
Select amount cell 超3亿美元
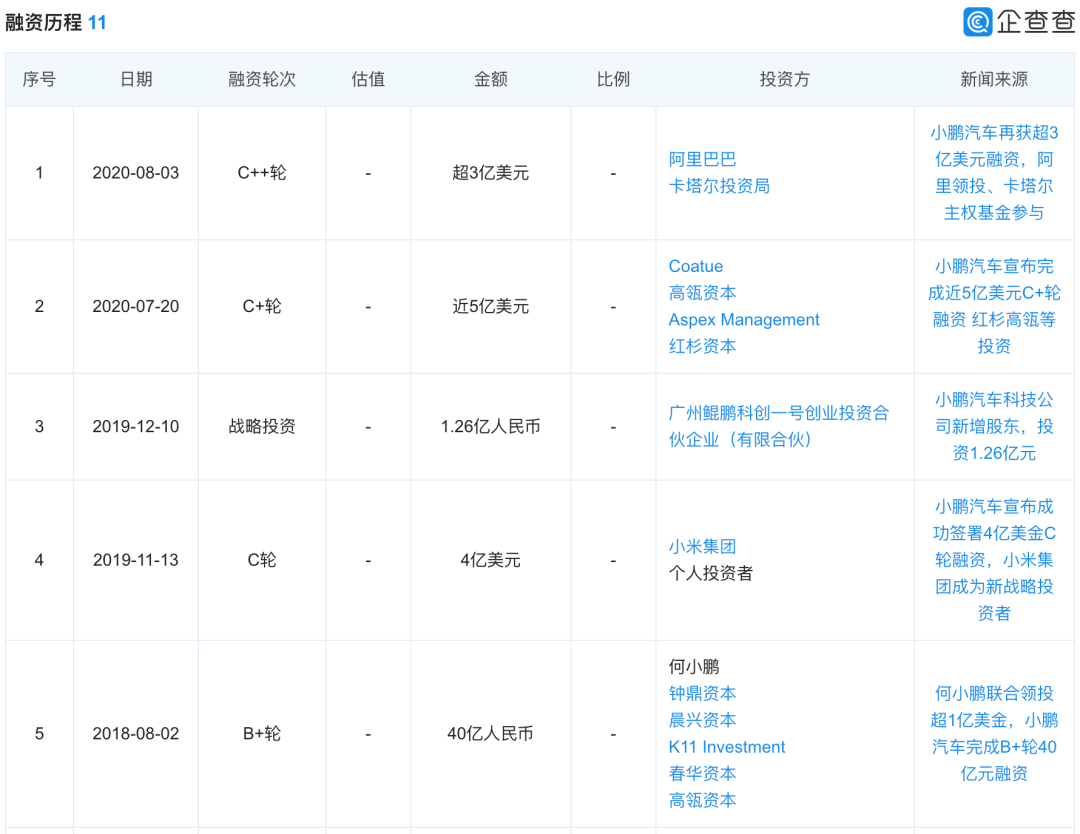click(x=490, y=172)
